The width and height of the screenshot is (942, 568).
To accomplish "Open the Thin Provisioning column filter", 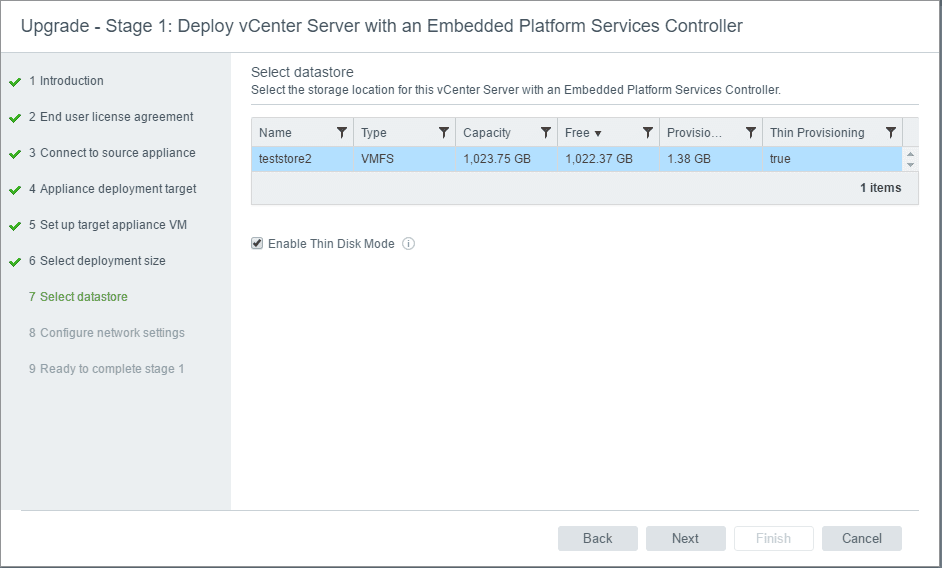I will click(x=890, y=133).
